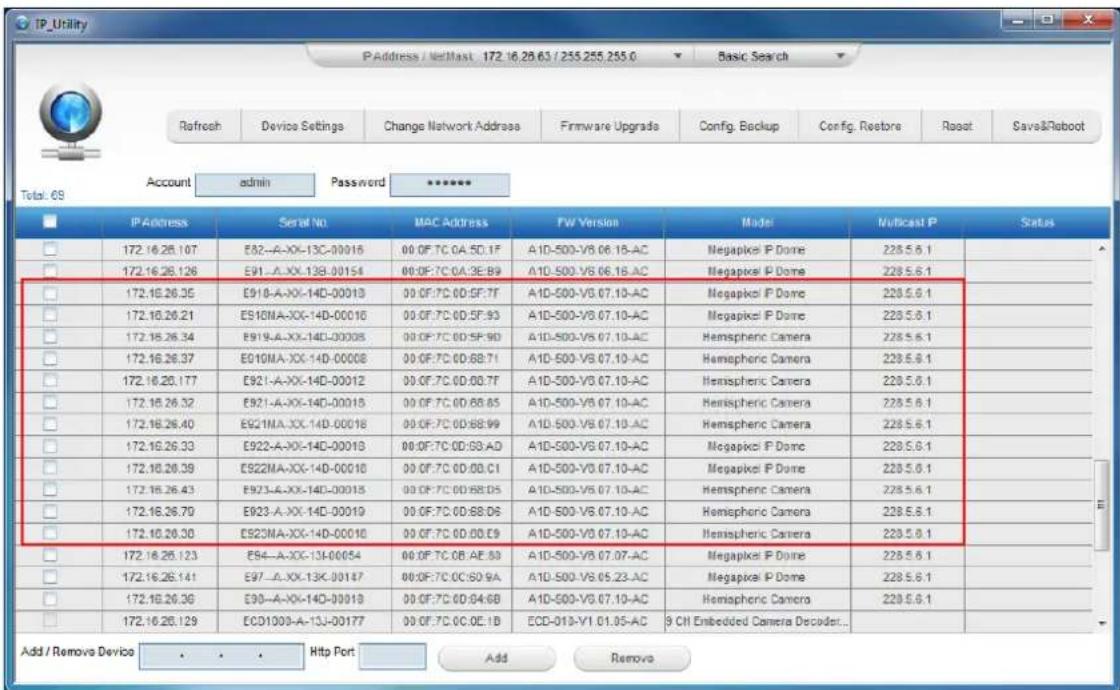Click serial number ECD1000-A-13J-00177
Viewport: 1120px width, 690px height.
pos(304,621)
